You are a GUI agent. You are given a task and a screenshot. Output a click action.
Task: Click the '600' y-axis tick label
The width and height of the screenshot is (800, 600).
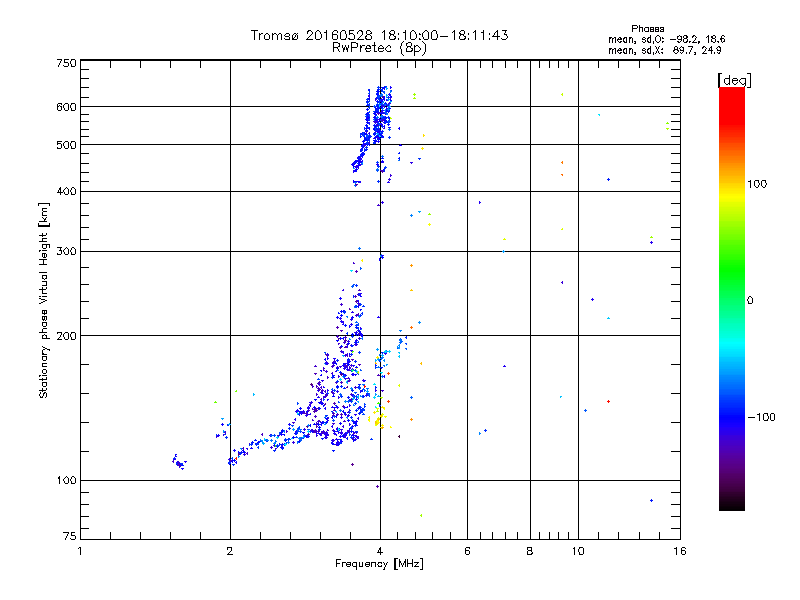(66, 107)
